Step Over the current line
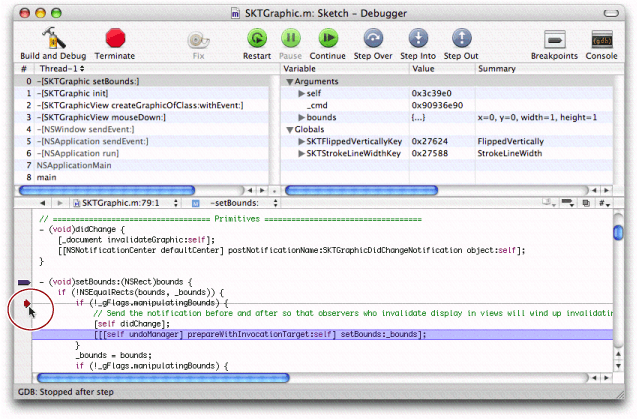This screenshot has width=637, height=419. pos(372,39)
